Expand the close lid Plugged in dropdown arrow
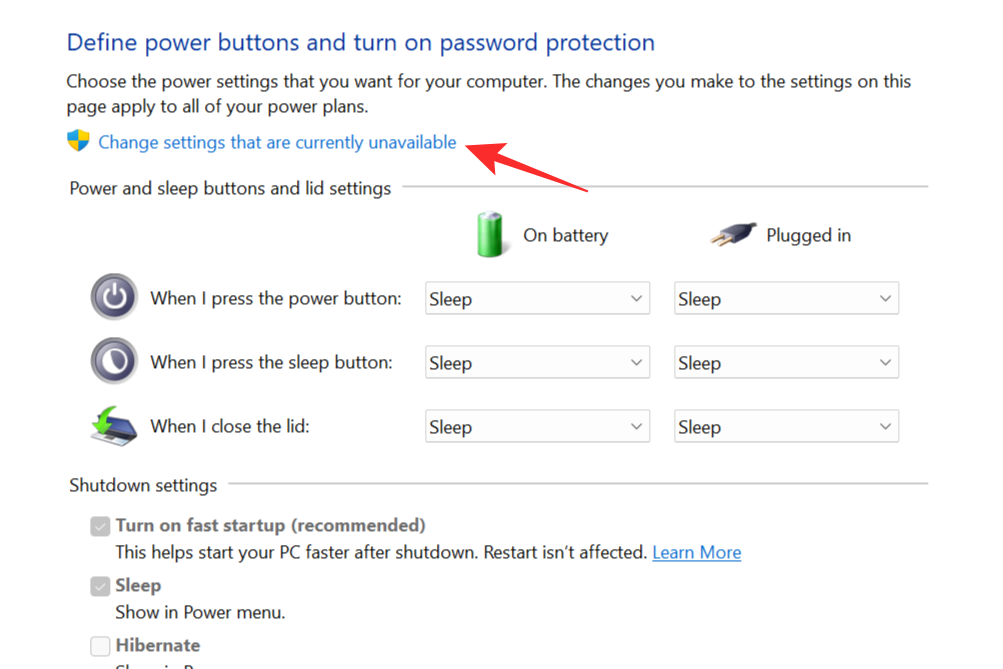Viewport: 1003px width, 669px height. tap(884, 425)
